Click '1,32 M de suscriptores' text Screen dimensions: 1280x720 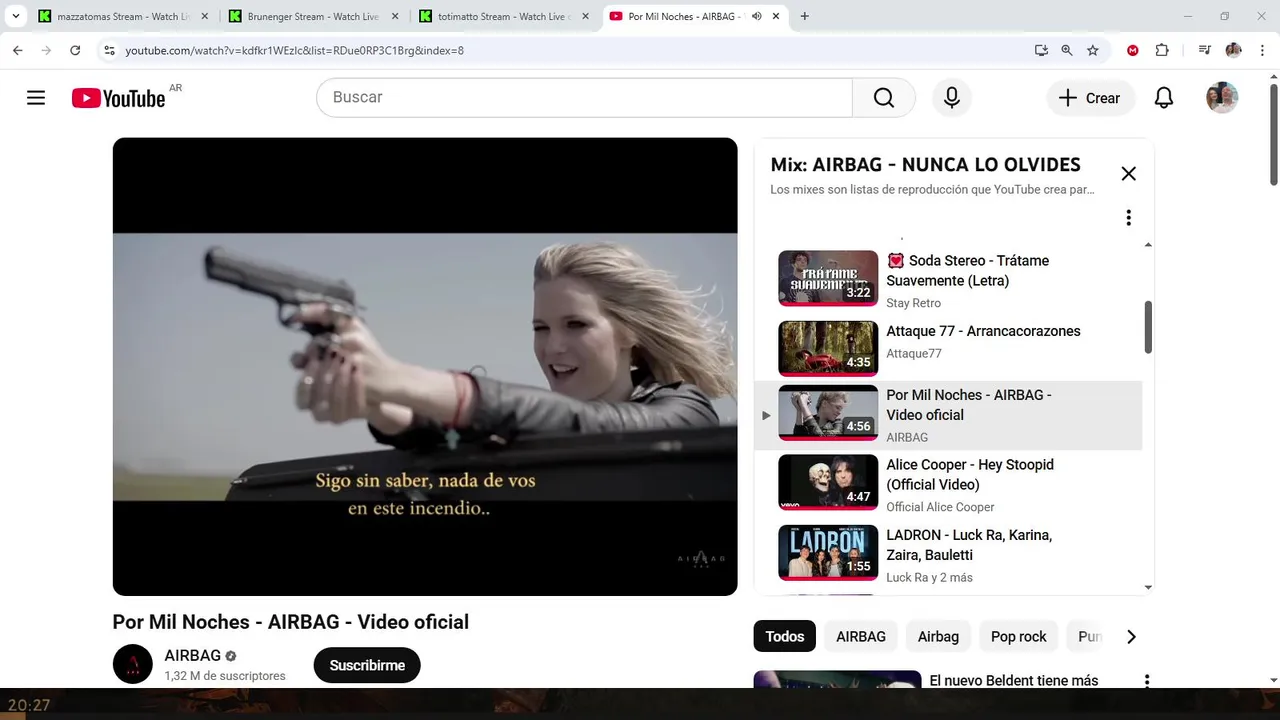[x=225, y=676]
